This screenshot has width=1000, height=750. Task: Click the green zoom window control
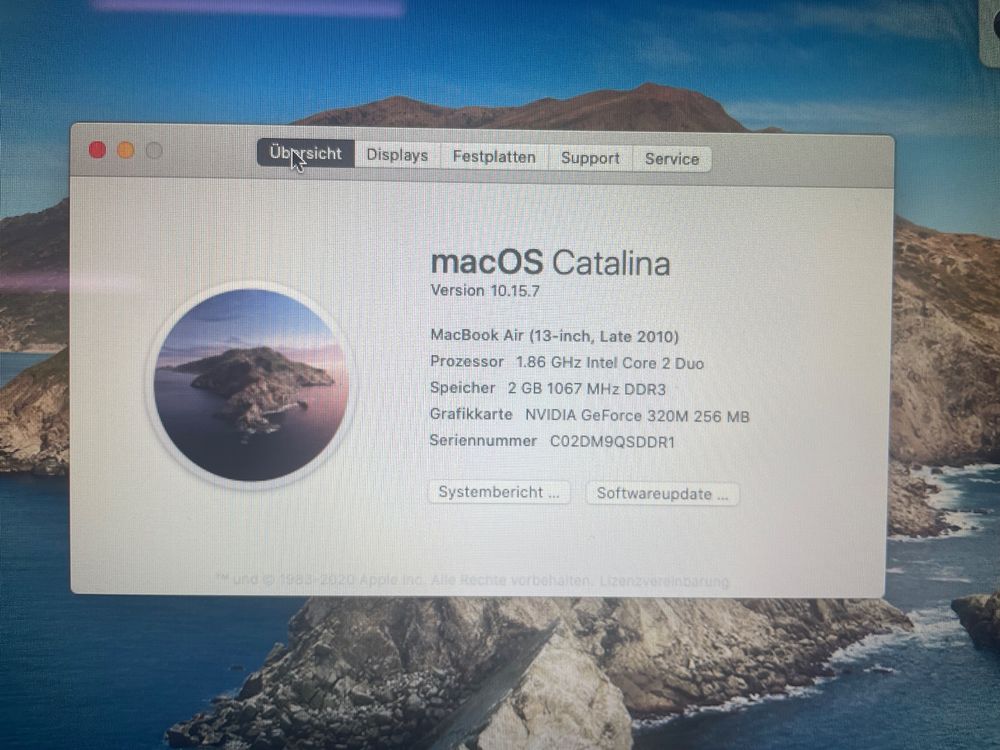(151, 151)
